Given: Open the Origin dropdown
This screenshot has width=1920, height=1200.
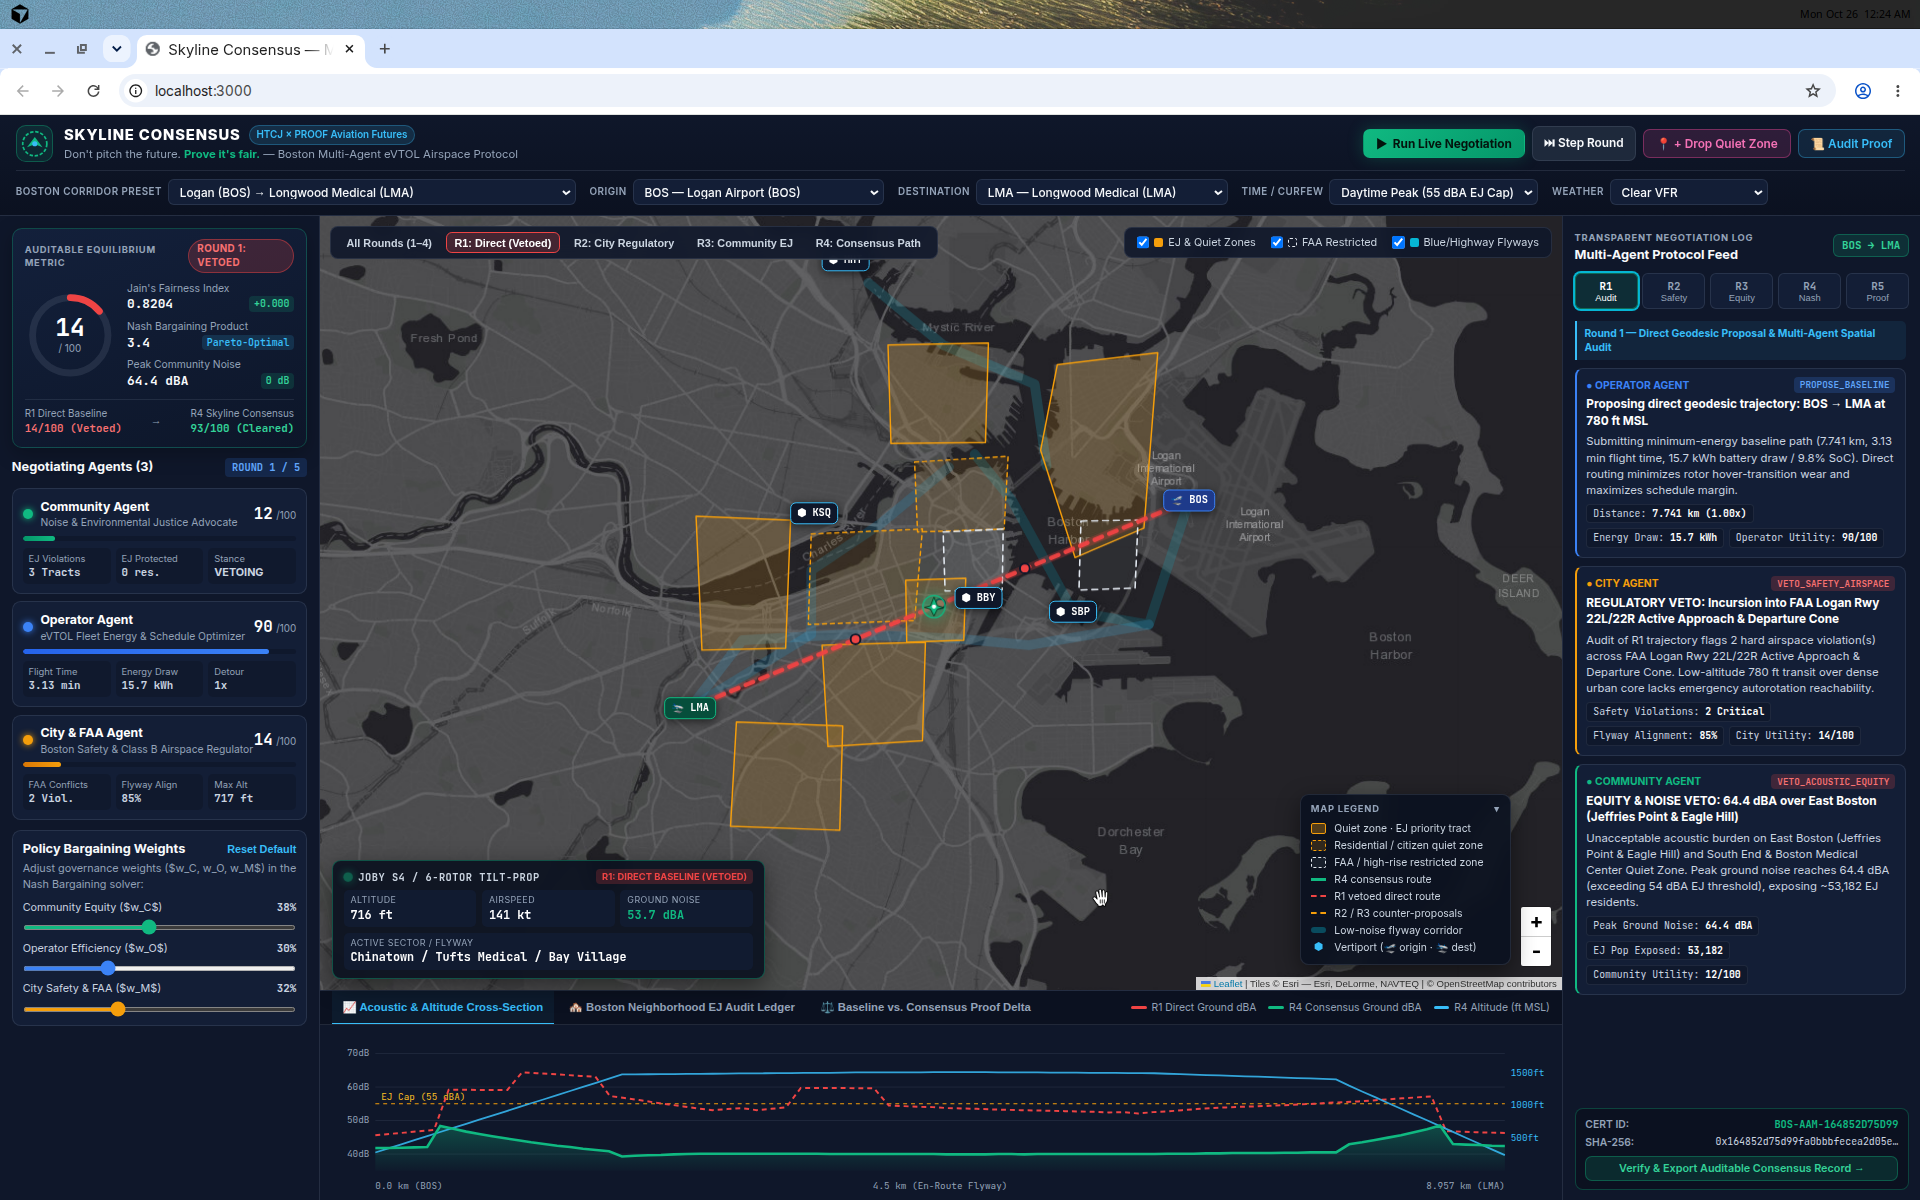Looking at the screenshot, I should pos(758,193).
